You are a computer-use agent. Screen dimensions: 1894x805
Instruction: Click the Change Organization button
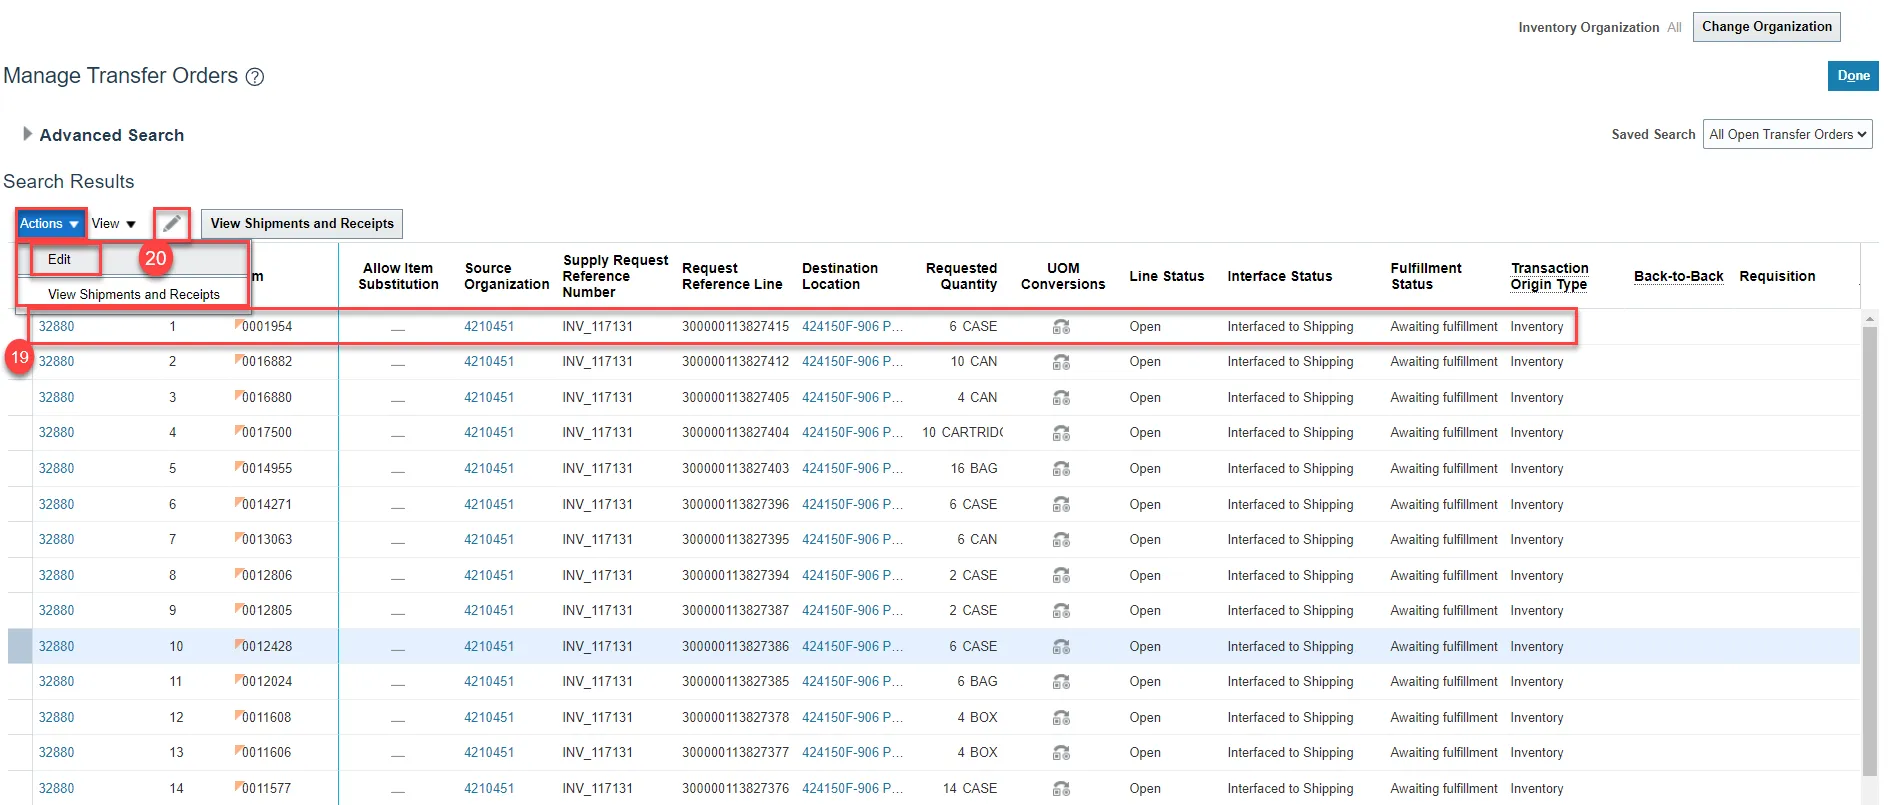[1766, 27]
